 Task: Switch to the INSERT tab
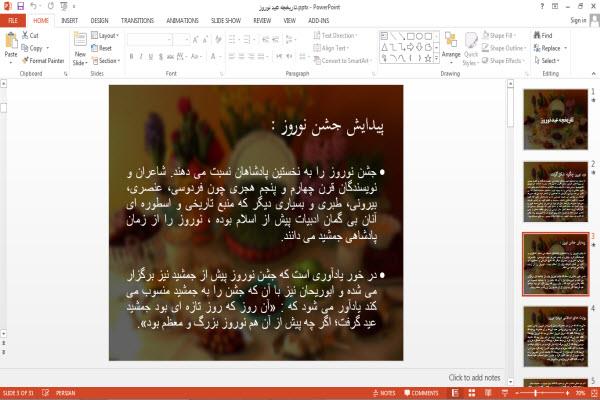click(69, 20)
